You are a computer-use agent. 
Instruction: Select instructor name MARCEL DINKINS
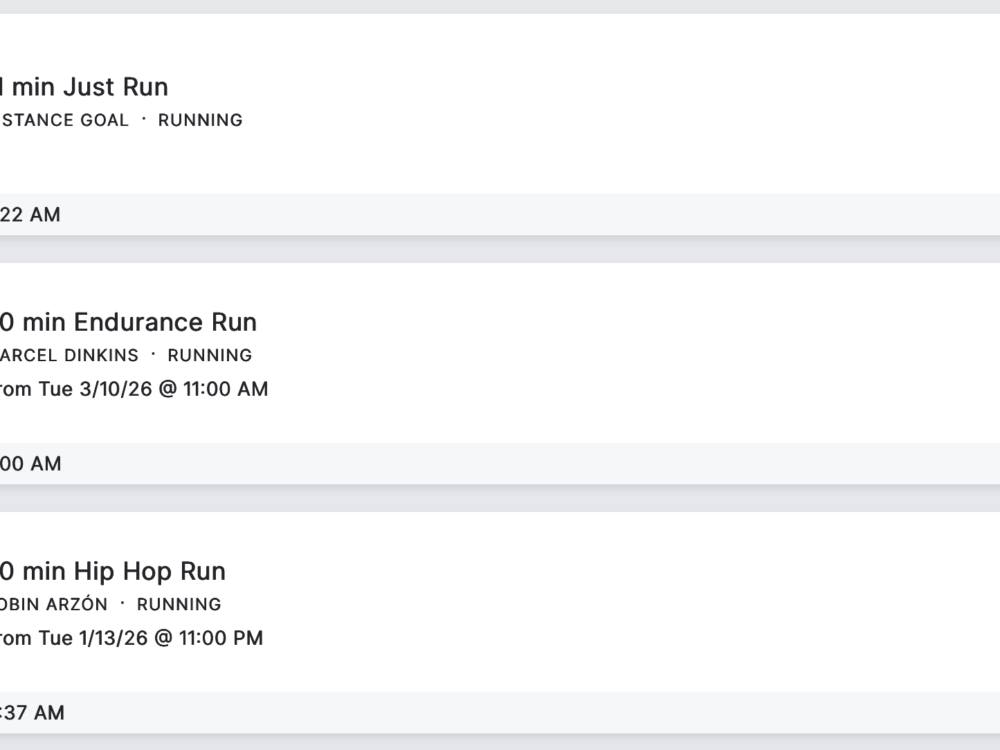[69, 355]
